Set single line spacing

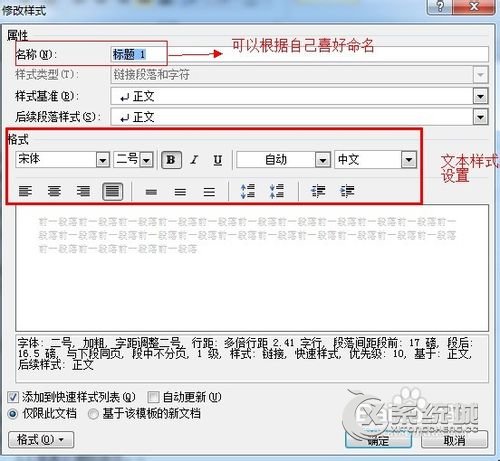pos(151,192)
